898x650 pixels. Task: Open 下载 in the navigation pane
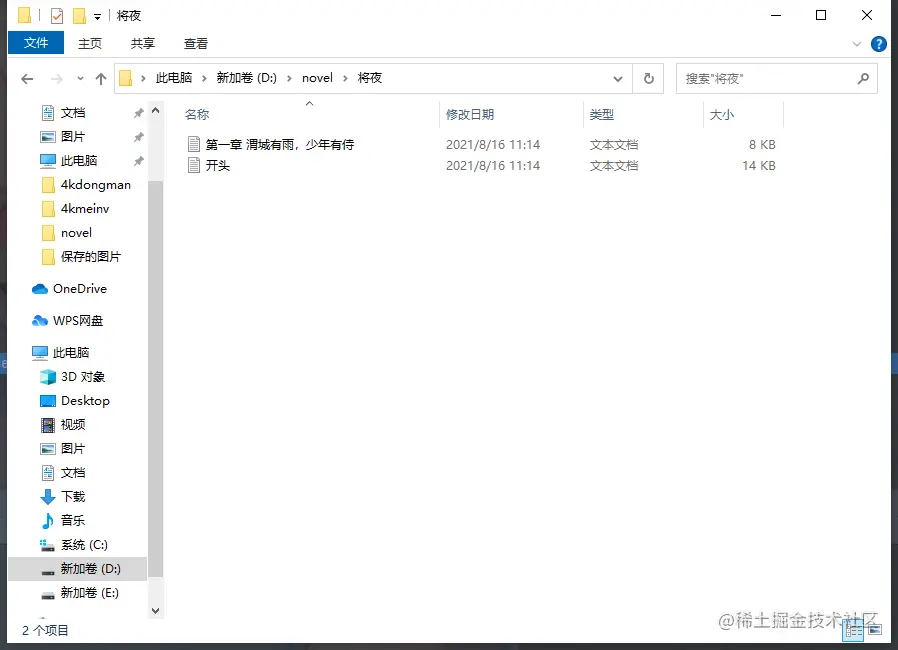[73, 497]
